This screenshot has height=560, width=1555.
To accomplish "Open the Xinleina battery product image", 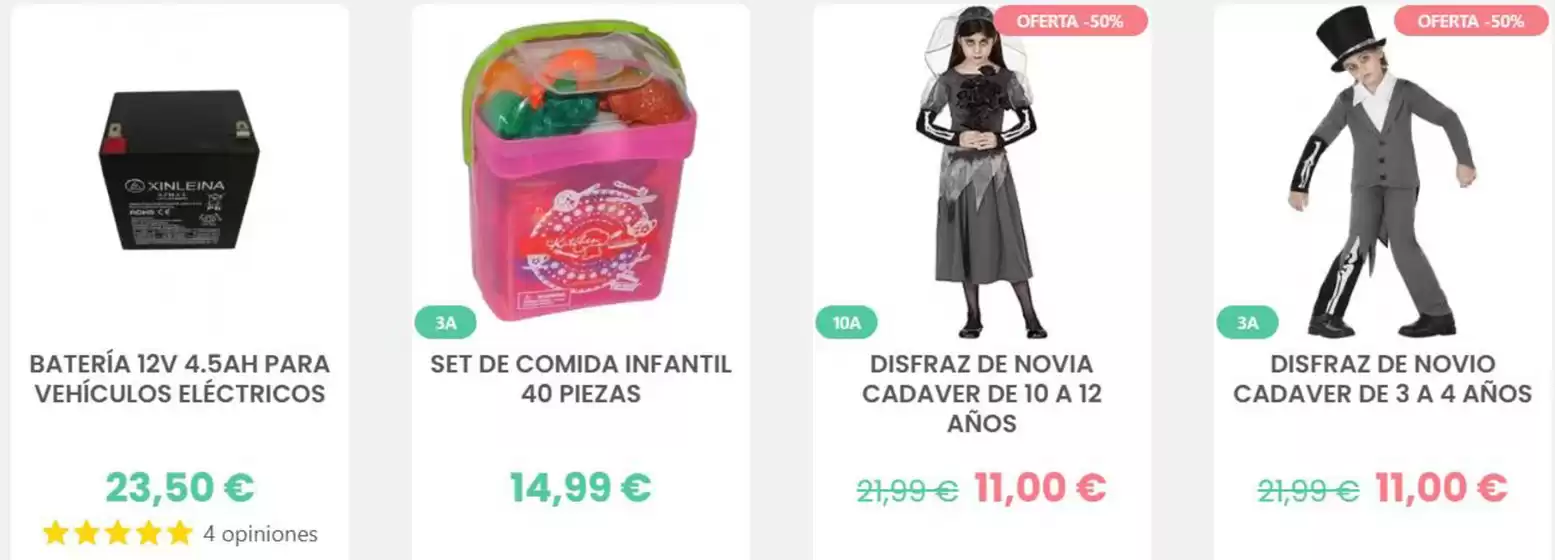I will pyautogui.click(x=179, y=183).
